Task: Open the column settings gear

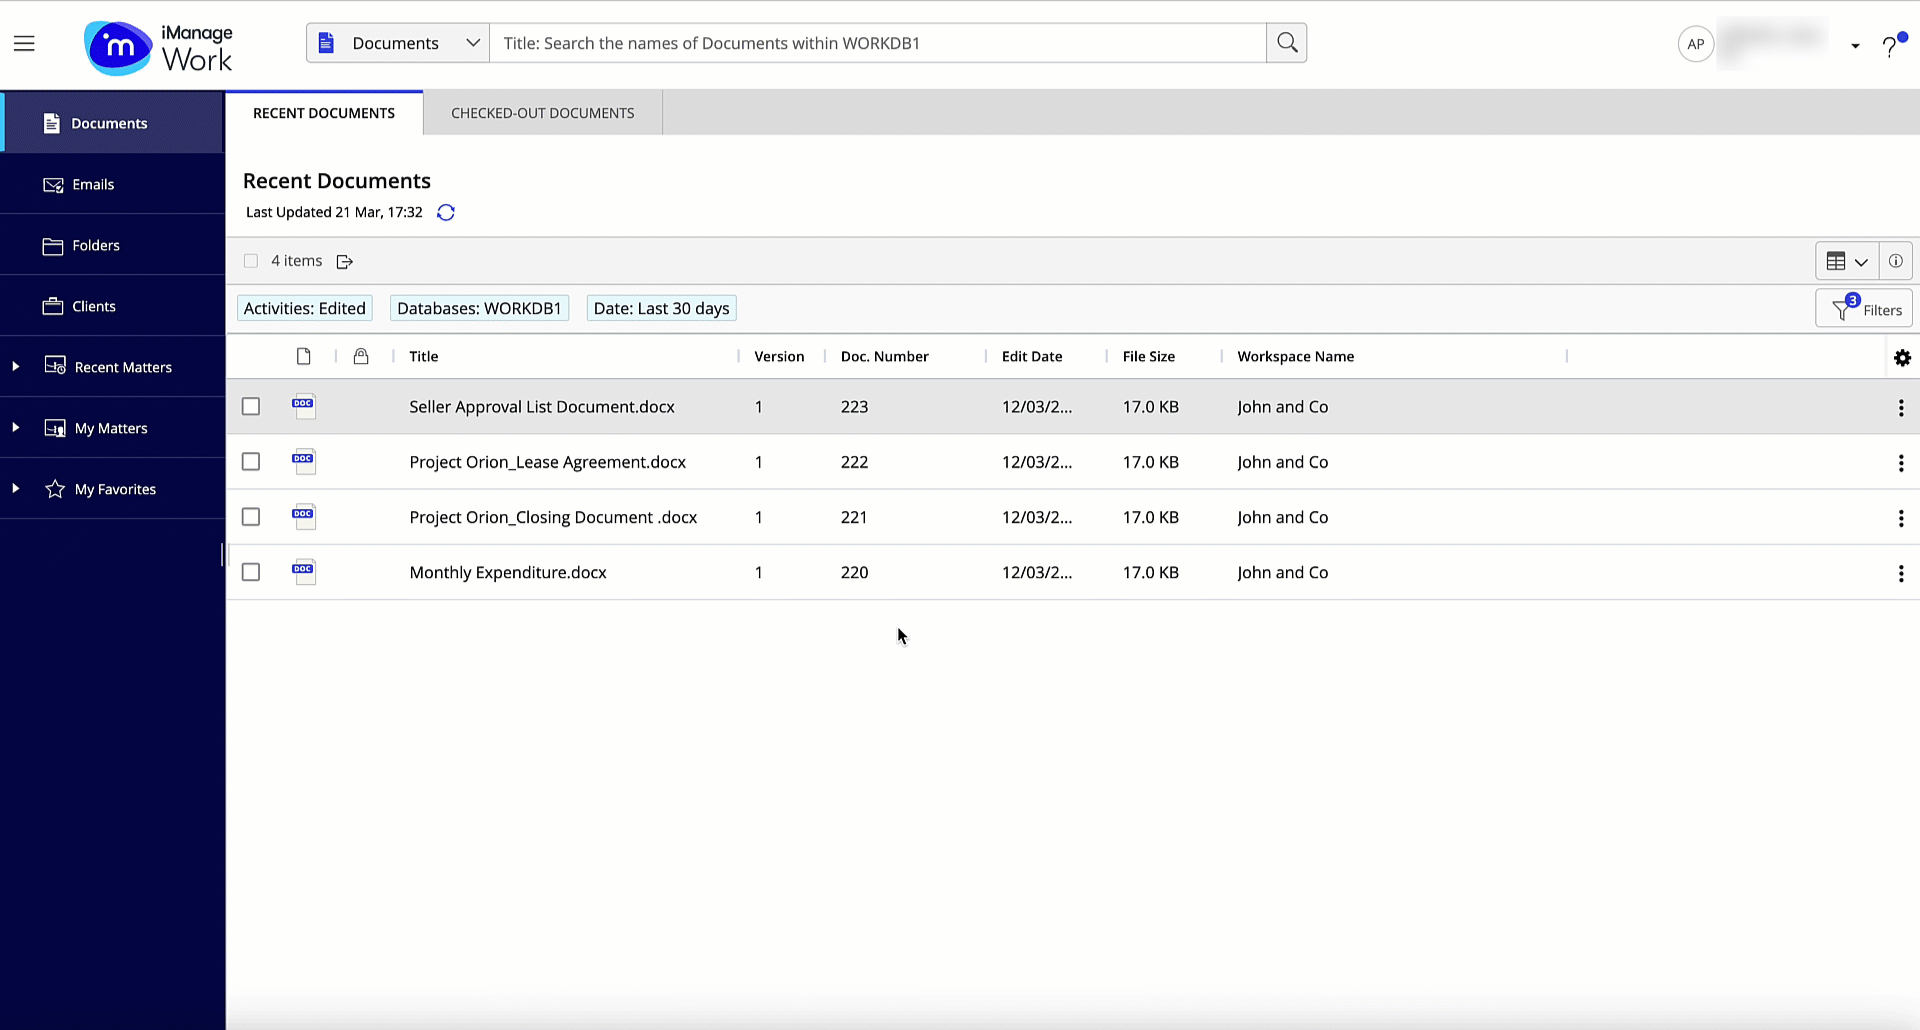Action: 1903,357
